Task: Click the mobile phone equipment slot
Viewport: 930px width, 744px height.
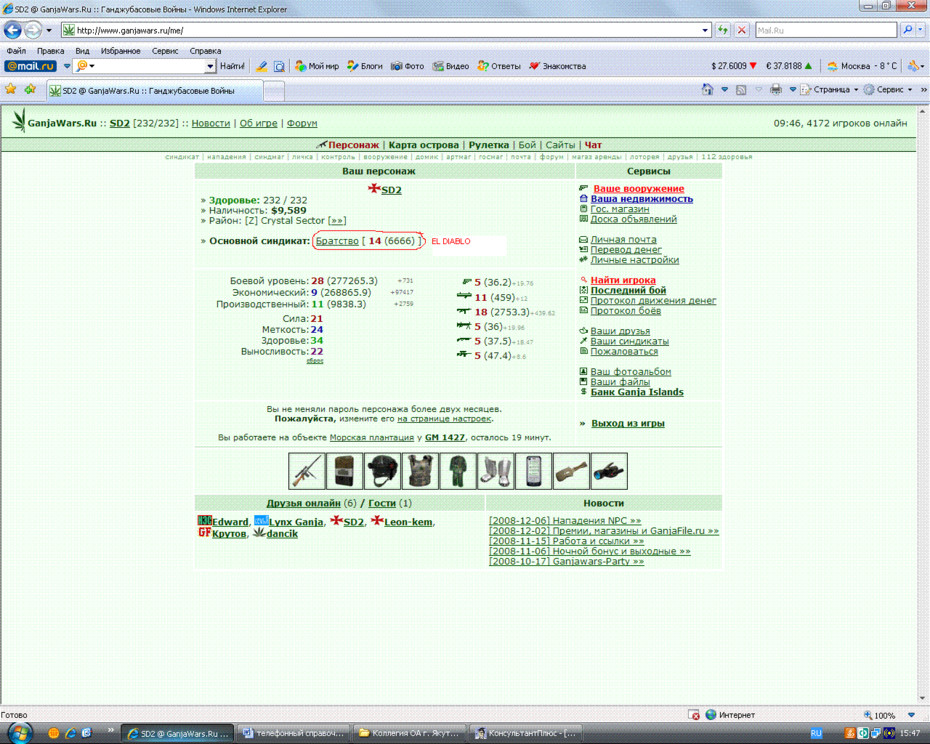Action: pyautogui.click(x=534, y=471)
